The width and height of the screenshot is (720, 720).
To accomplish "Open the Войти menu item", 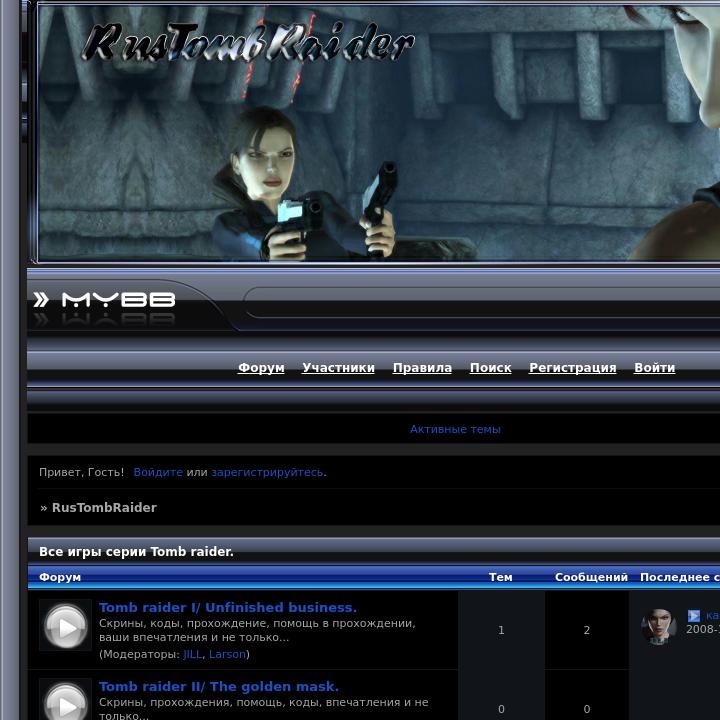I will [x=654, y=368].
